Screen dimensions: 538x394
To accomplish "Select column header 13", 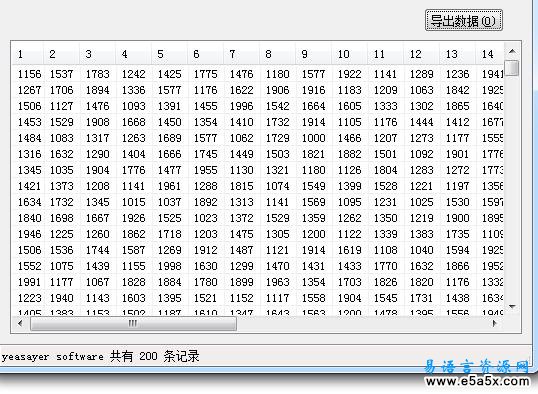I will [x=457, y=54].
